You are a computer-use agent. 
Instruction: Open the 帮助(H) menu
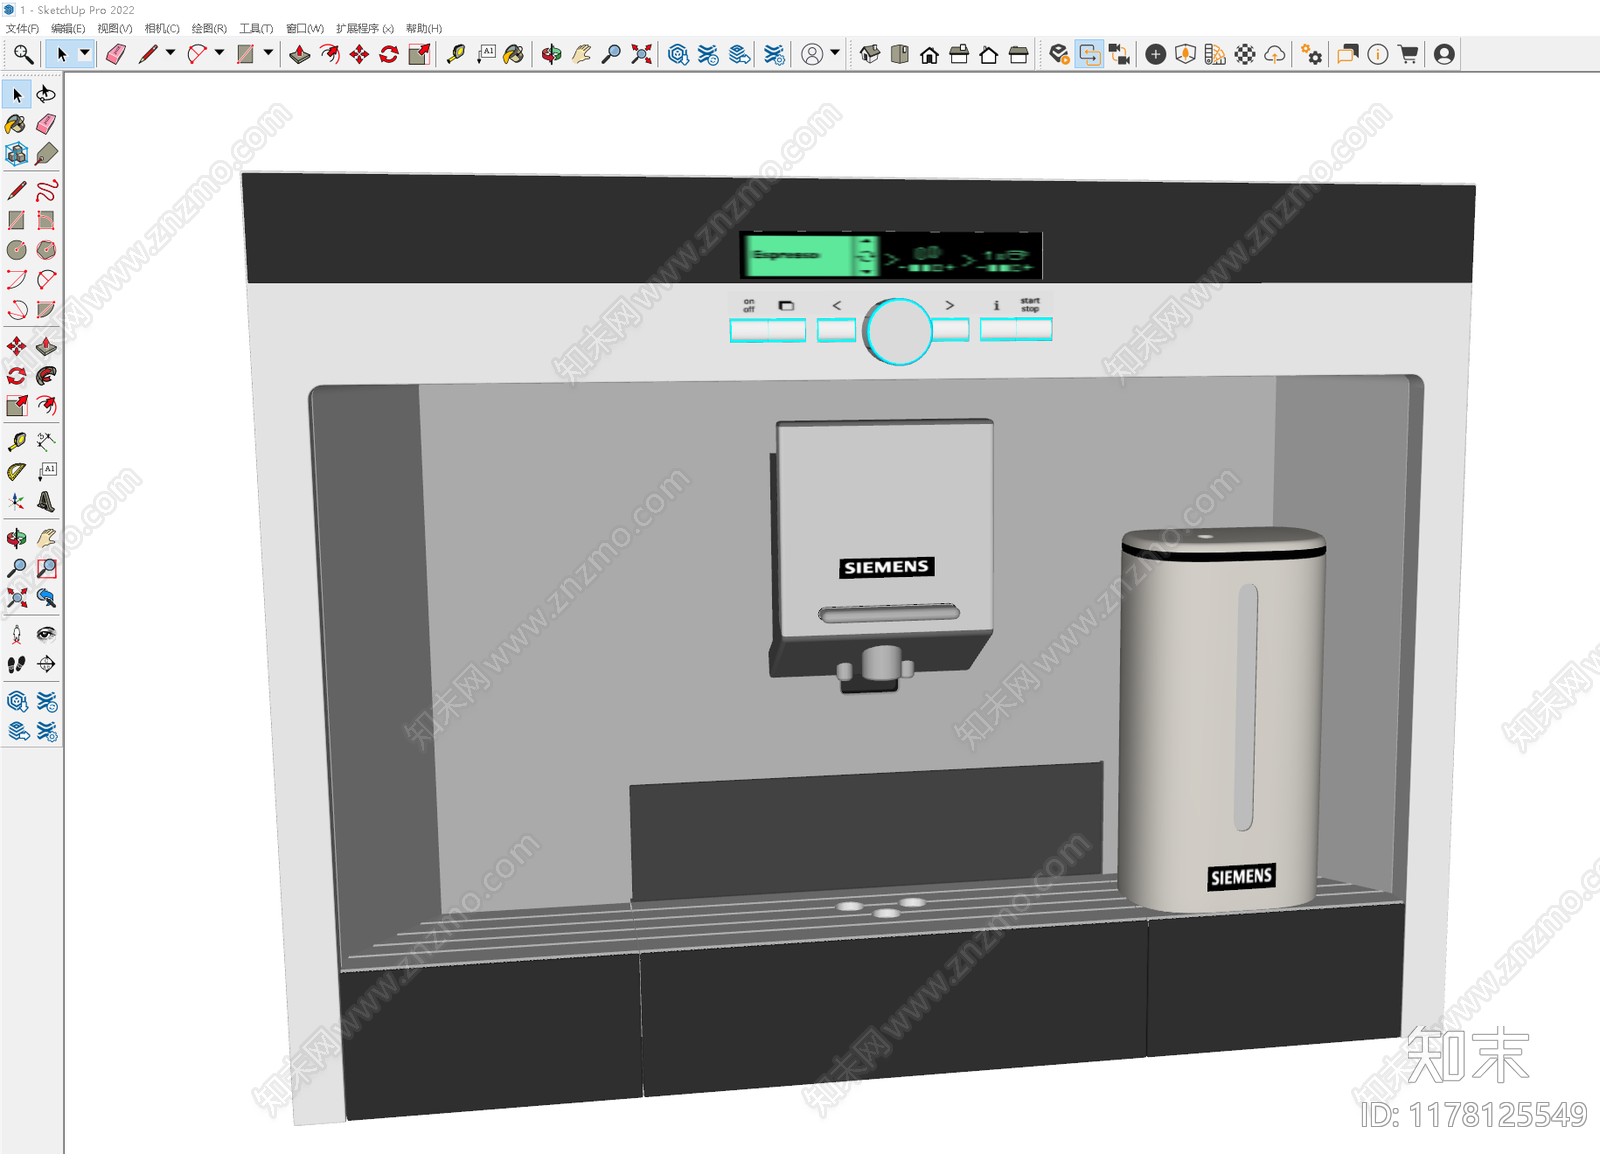[x=424, y=28]
